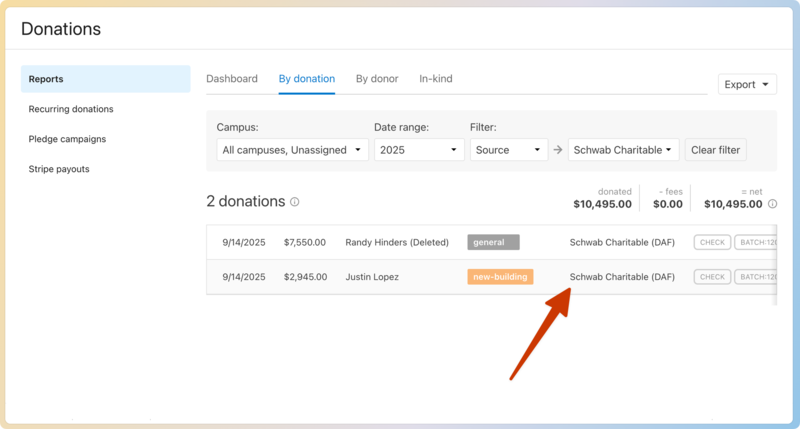Viewport: 800px width, 429px height.
Task: Click BATCH tag on Randy Hinders donation
Action: click(x=755, y=242)
